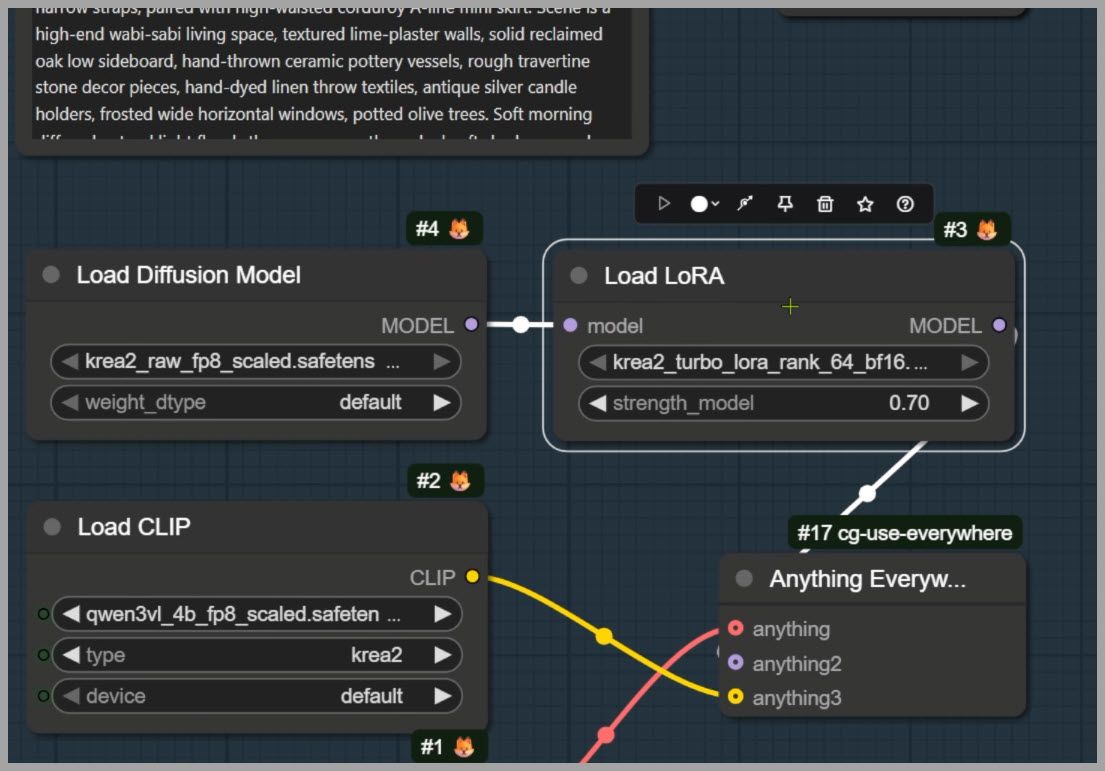The height and width of the screenshot is (771, 1105).
Task: Click the #3 node ID badge
Action: (x=971, y=229)
